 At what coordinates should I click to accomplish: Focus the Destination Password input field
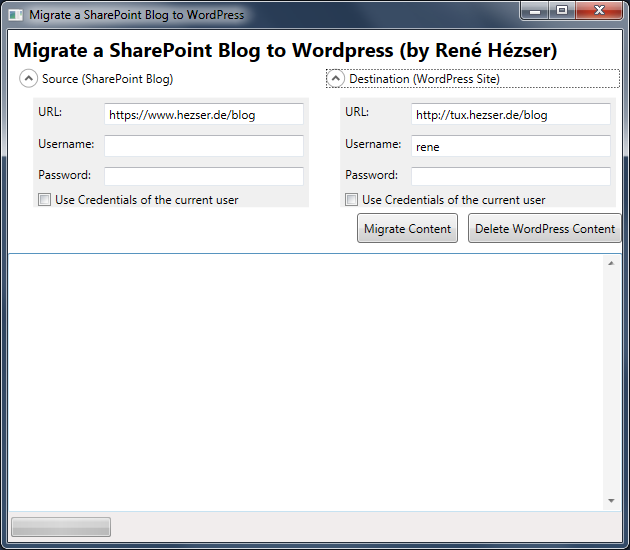(x=511, y=176)
